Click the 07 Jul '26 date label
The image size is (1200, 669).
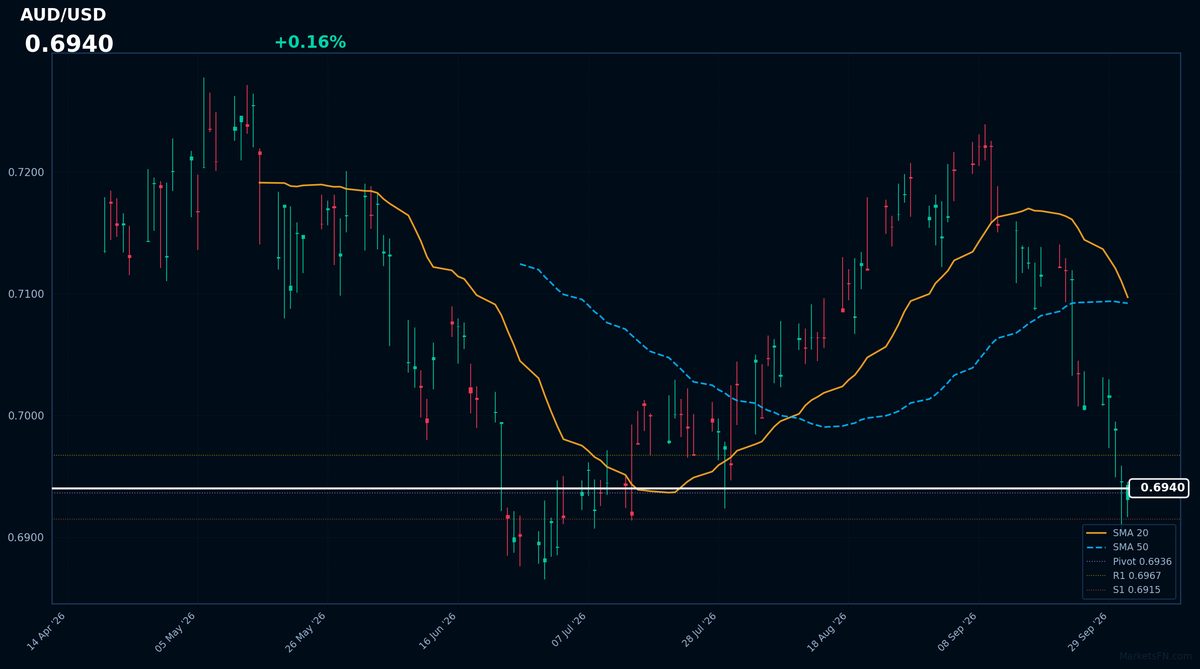pyautogui.click(x=567, y=632)
